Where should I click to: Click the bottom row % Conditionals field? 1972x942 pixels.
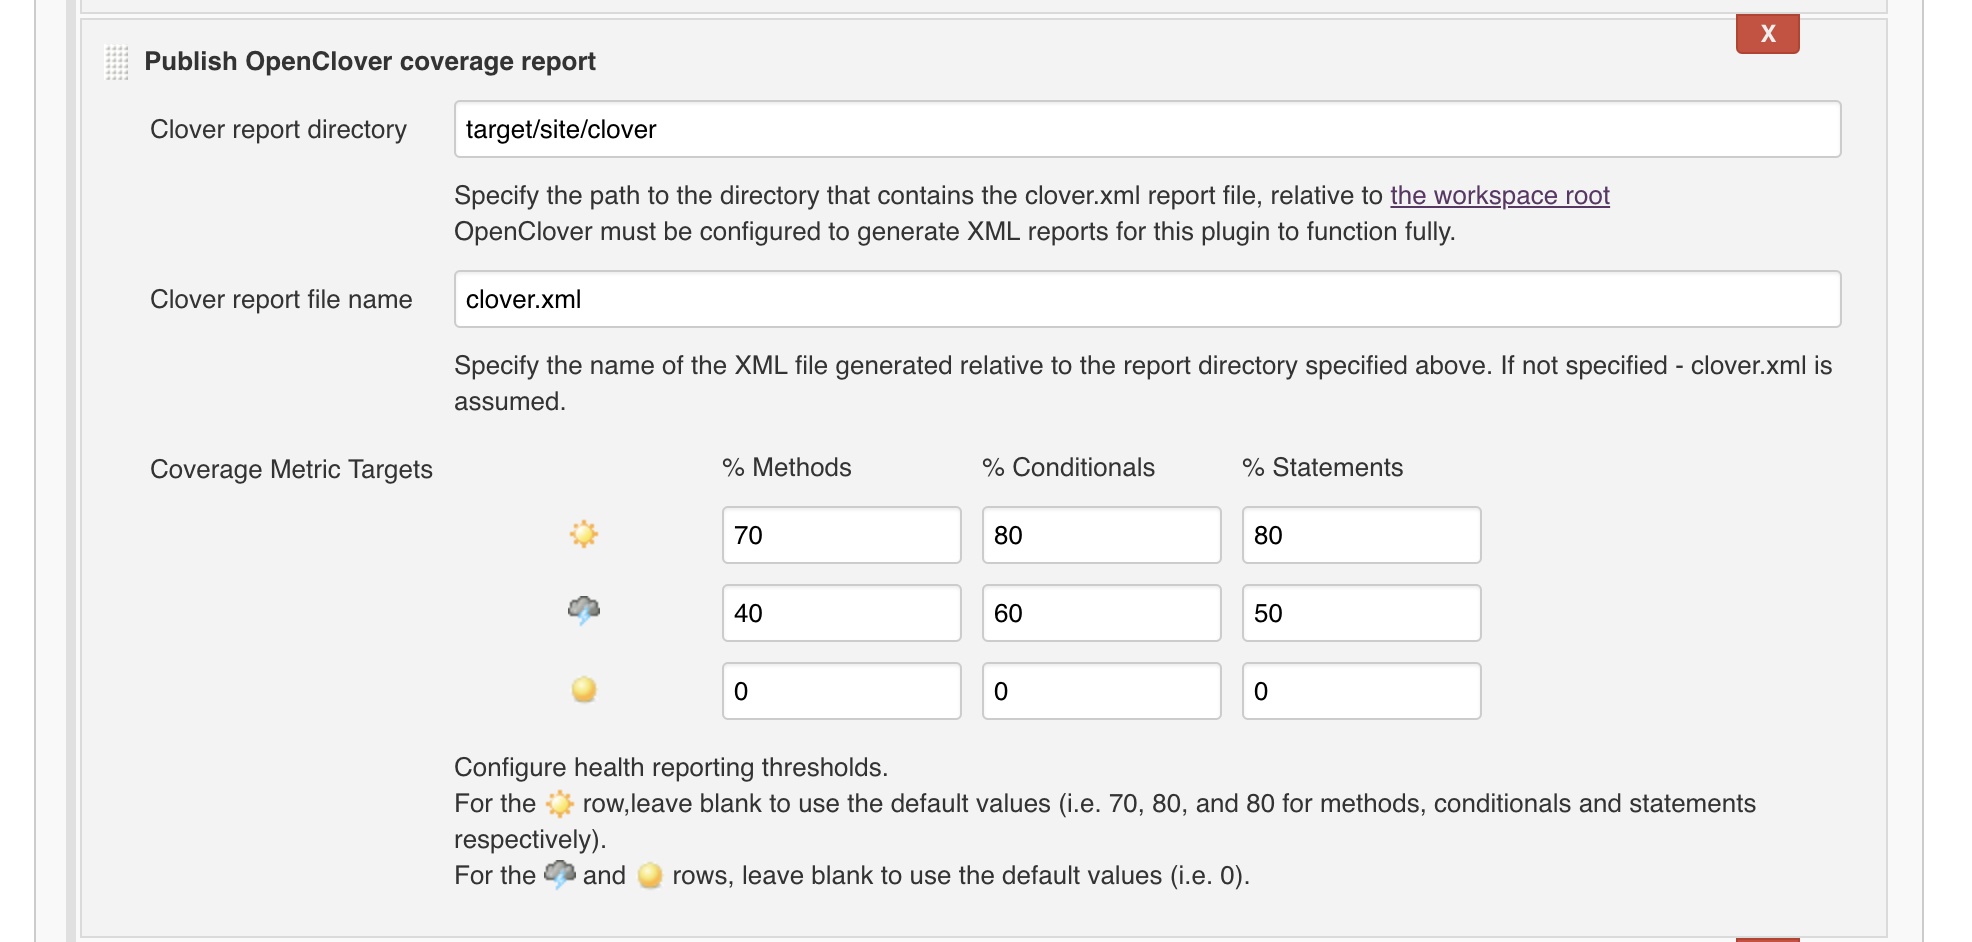pos(1101,691)
